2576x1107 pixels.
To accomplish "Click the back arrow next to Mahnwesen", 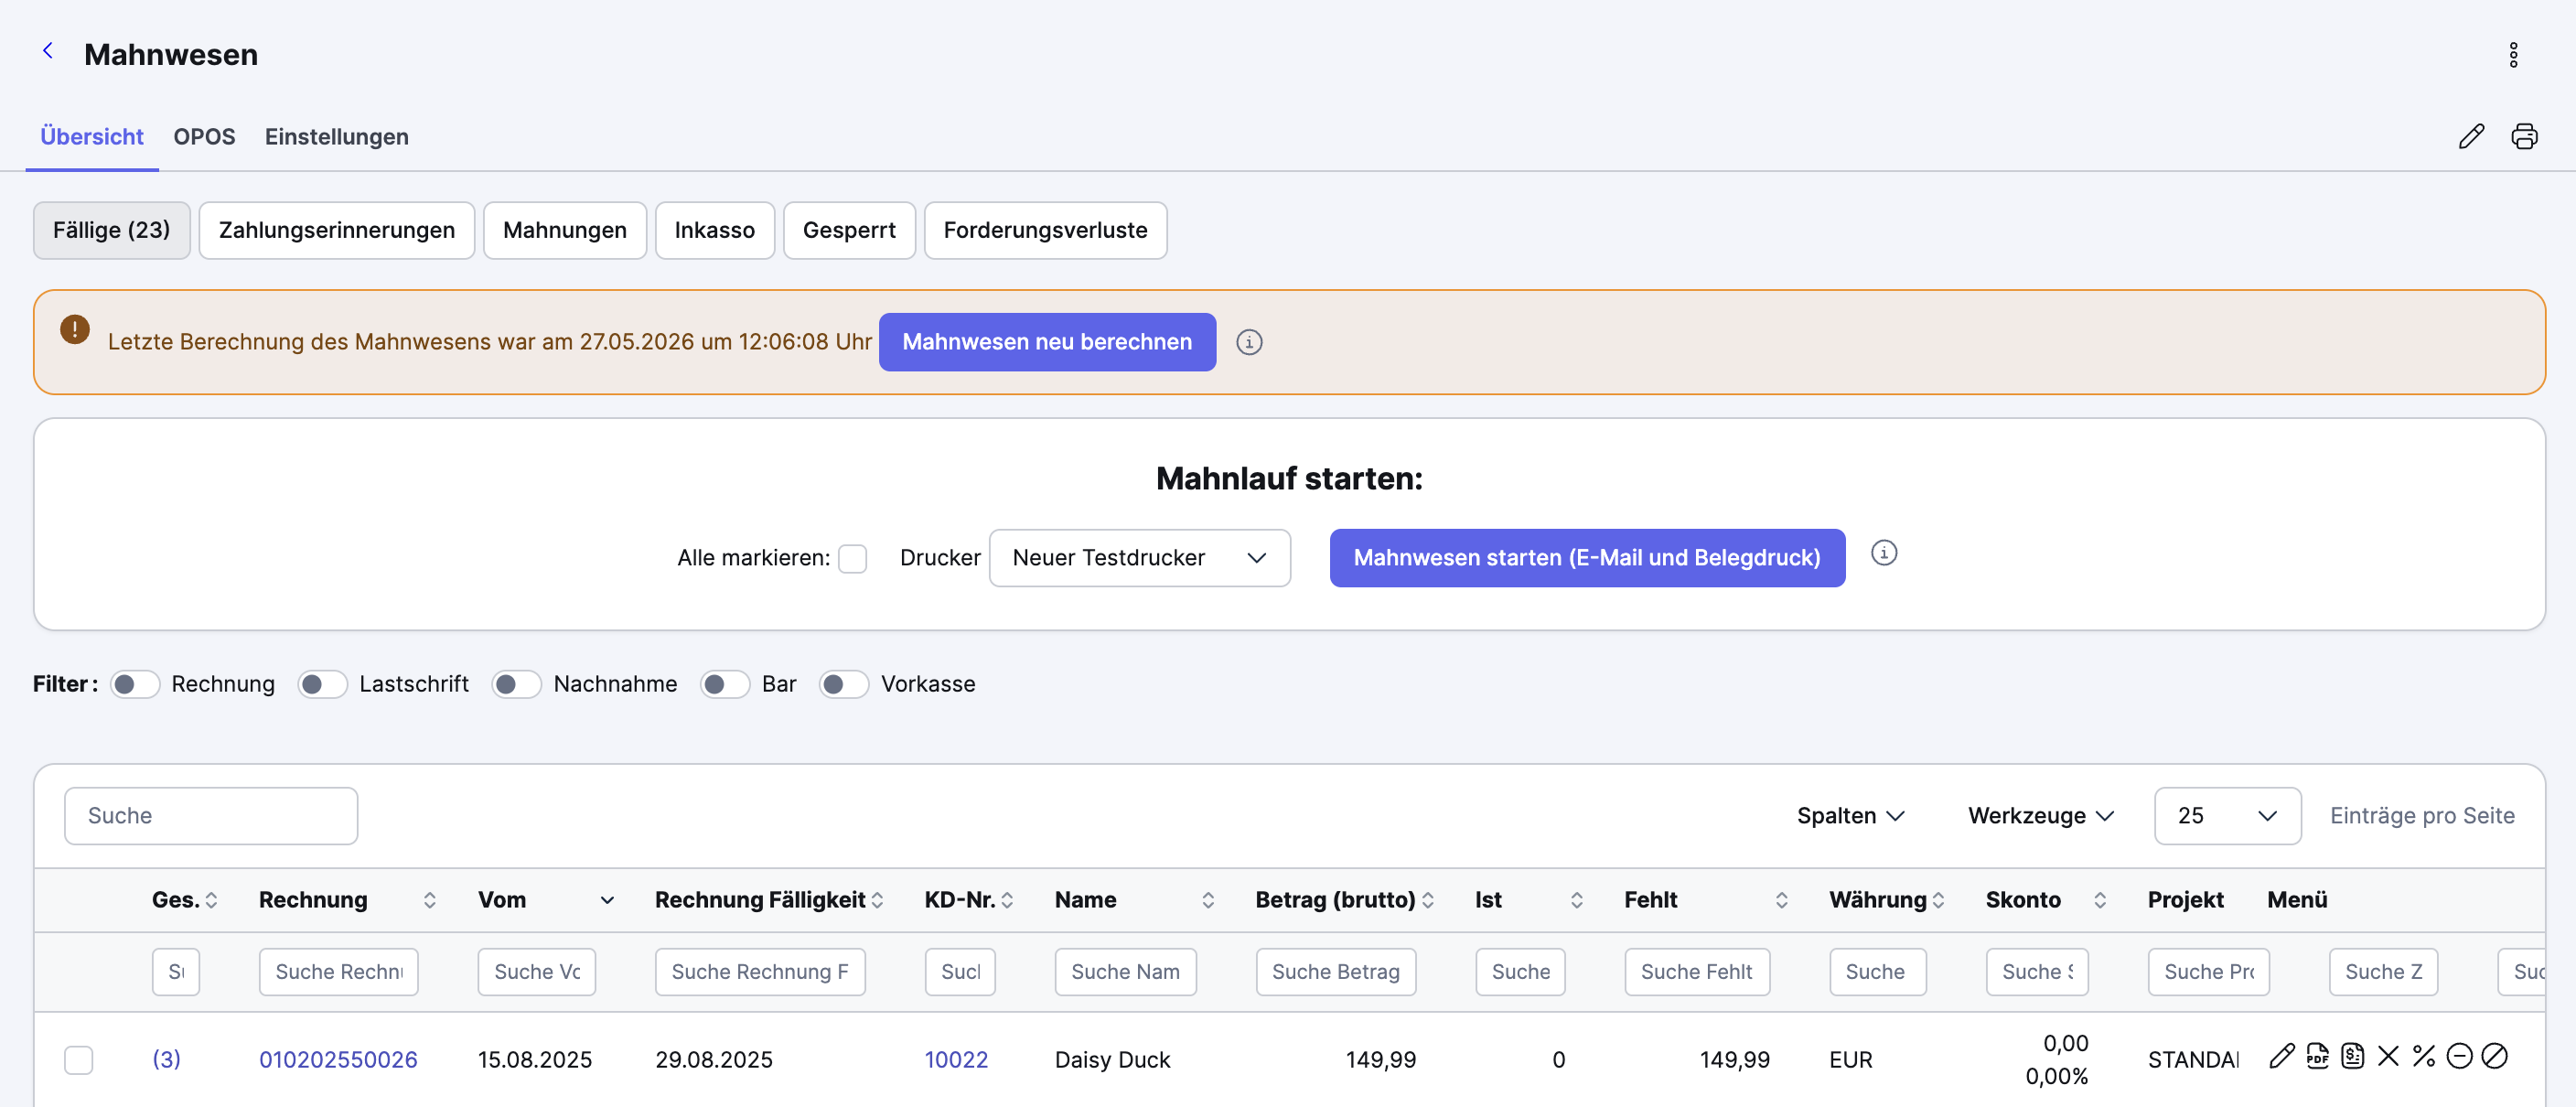I will click(47, 51).
